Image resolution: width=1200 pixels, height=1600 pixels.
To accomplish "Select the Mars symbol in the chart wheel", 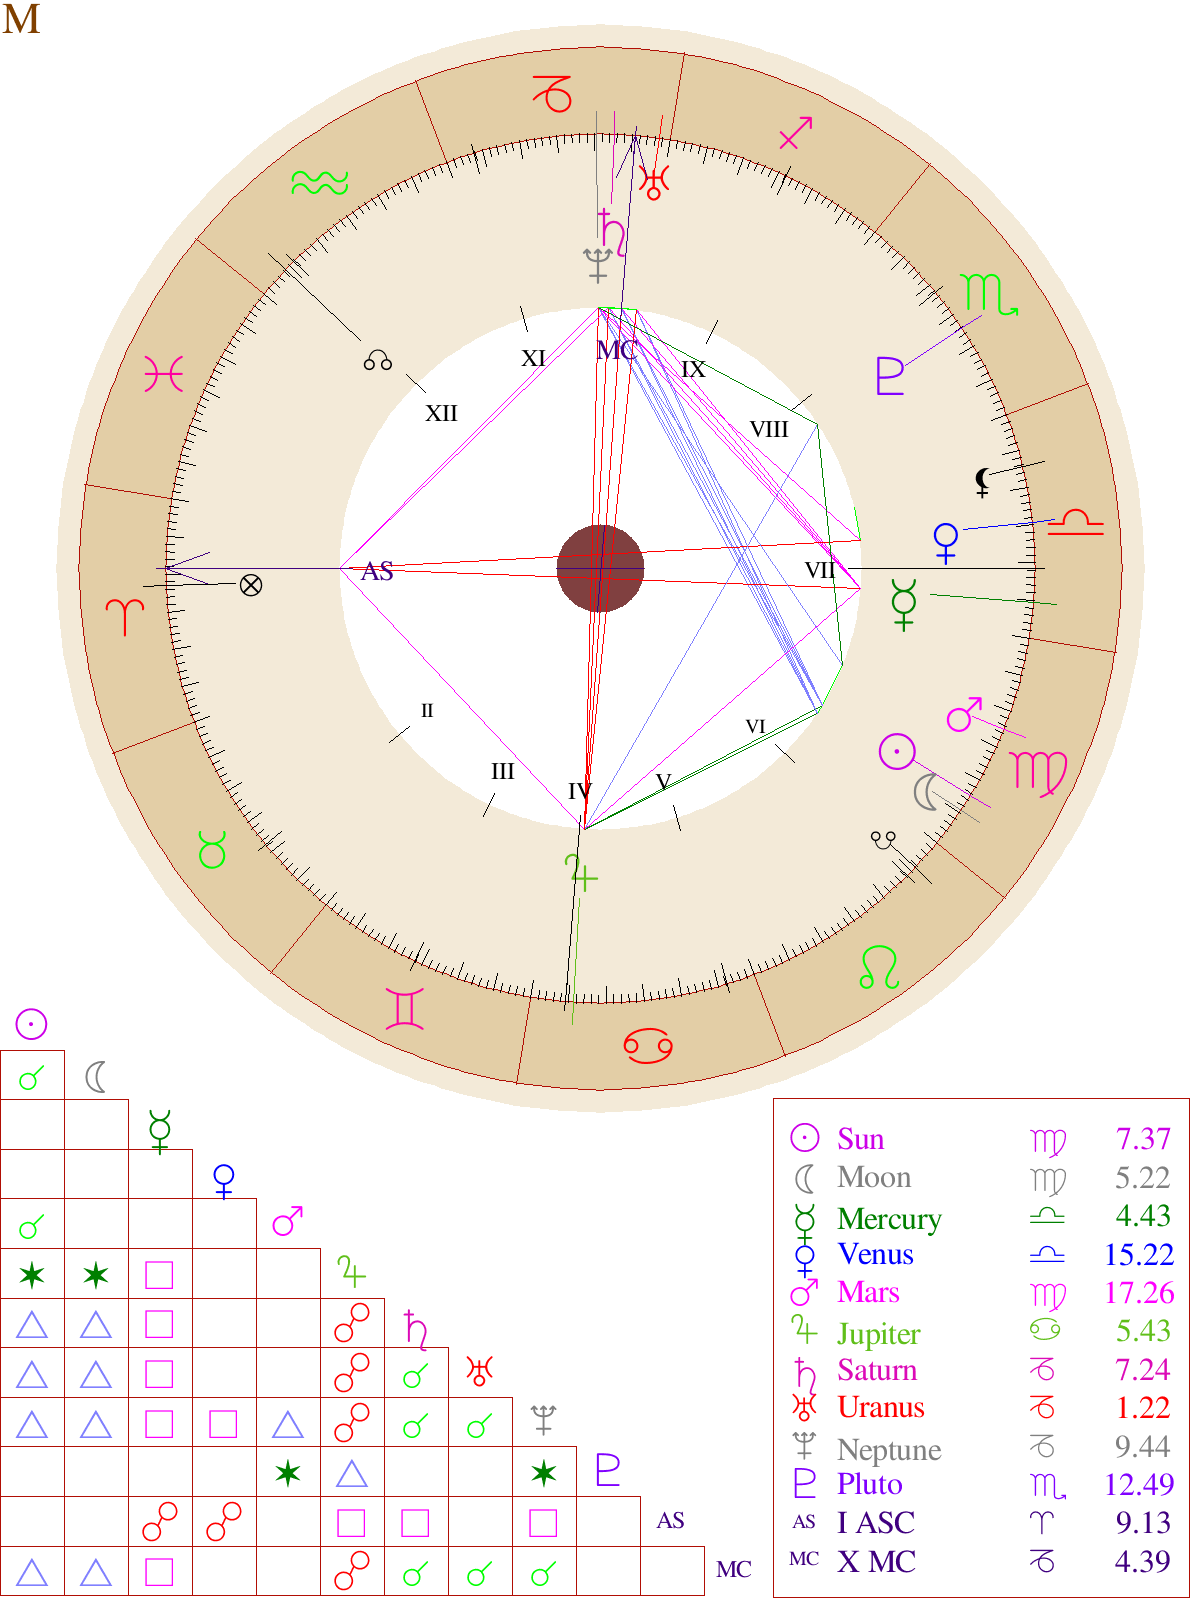I will pyautogui.click(x=964, y=714).
